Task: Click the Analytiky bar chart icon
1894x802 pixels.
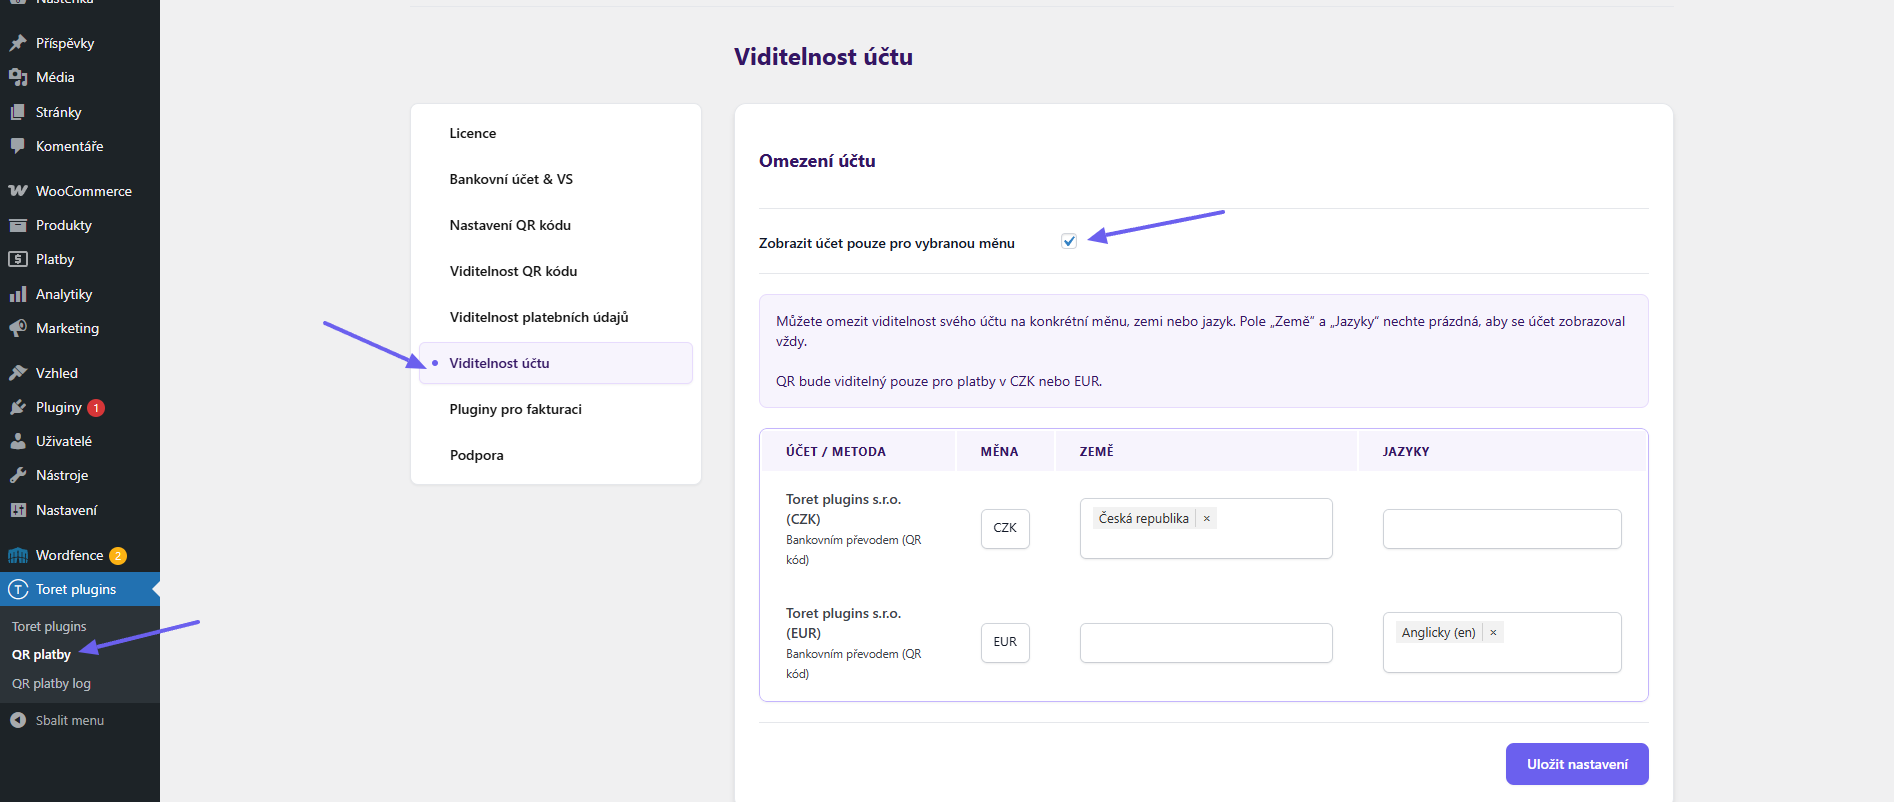Action: (x=18, y=294)
